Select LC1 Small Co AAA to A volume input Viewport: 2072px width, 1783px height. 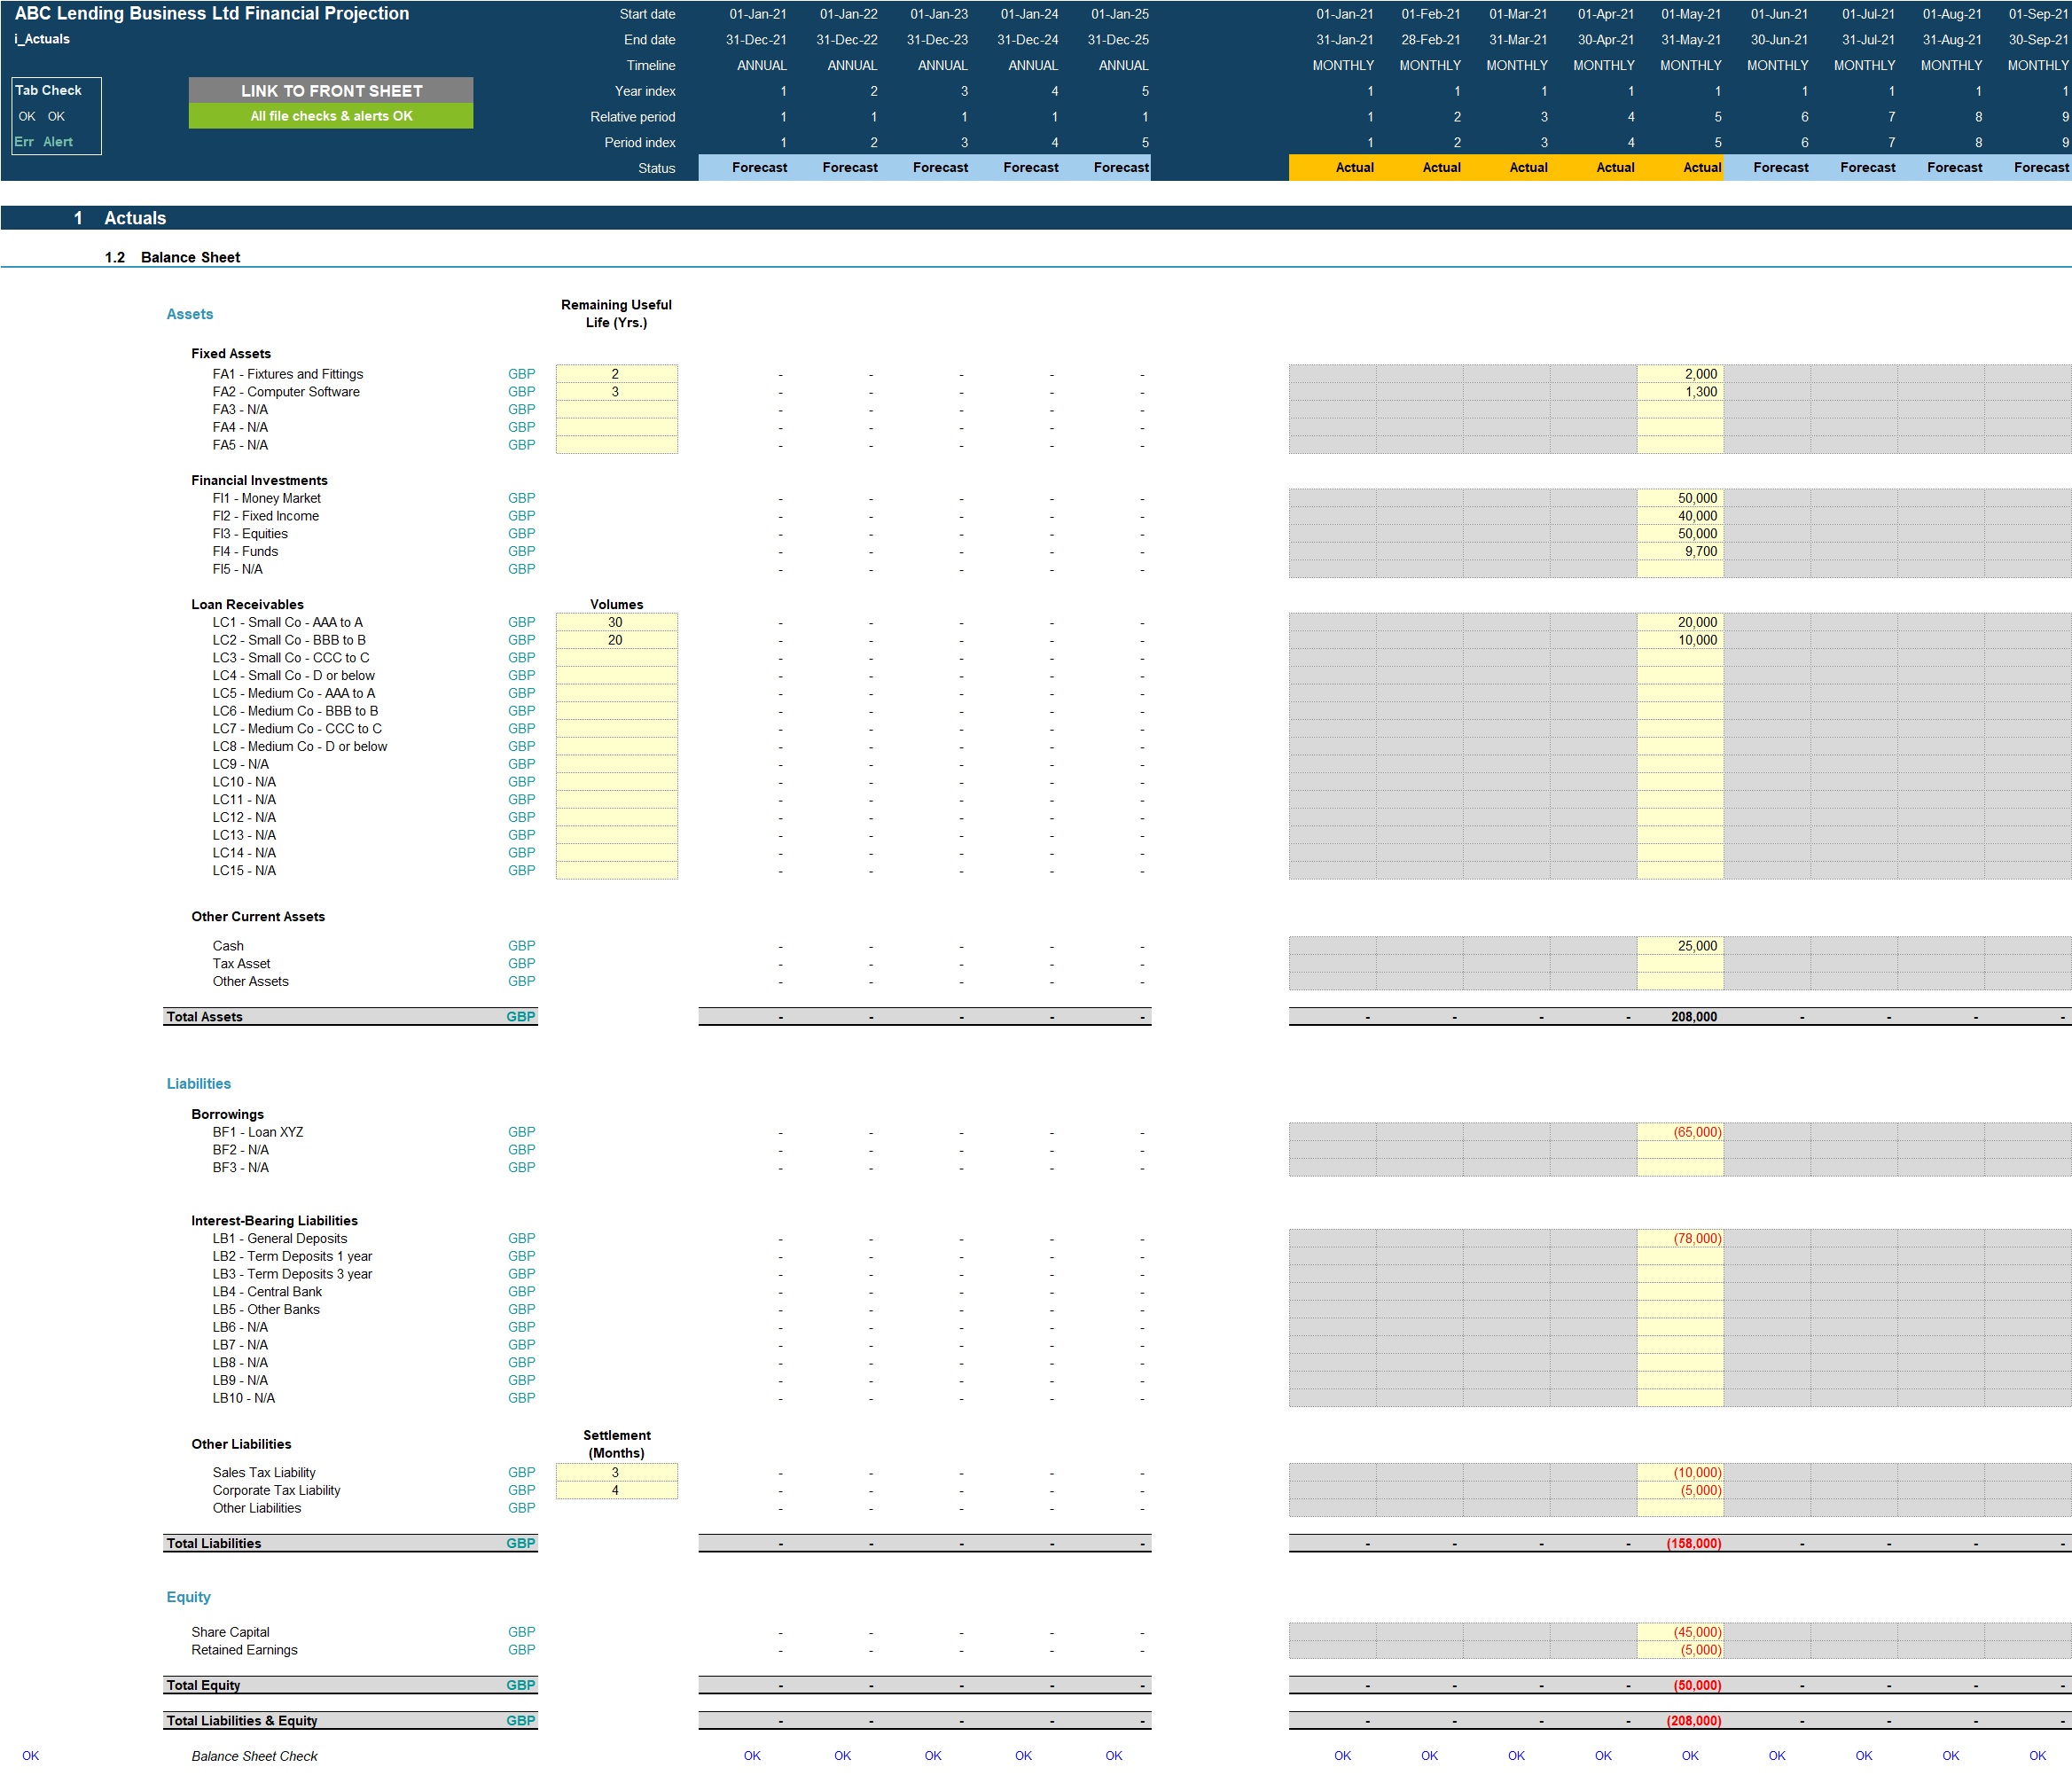tap(616, 622)
